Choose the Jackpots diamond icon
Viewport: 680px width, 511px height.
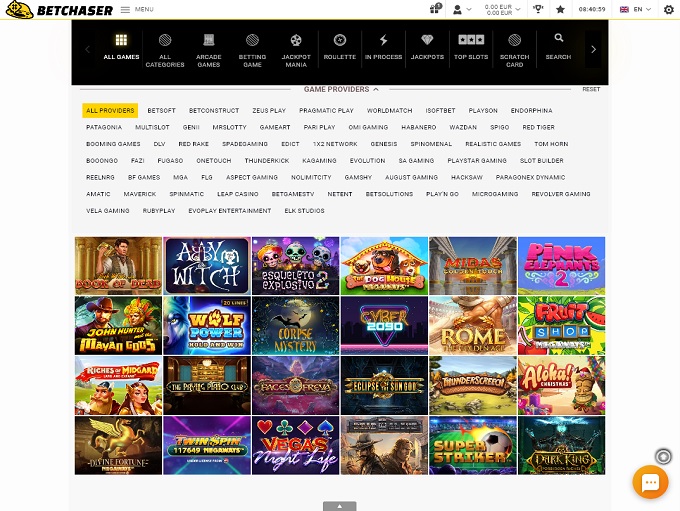click(x=427, y=46)
